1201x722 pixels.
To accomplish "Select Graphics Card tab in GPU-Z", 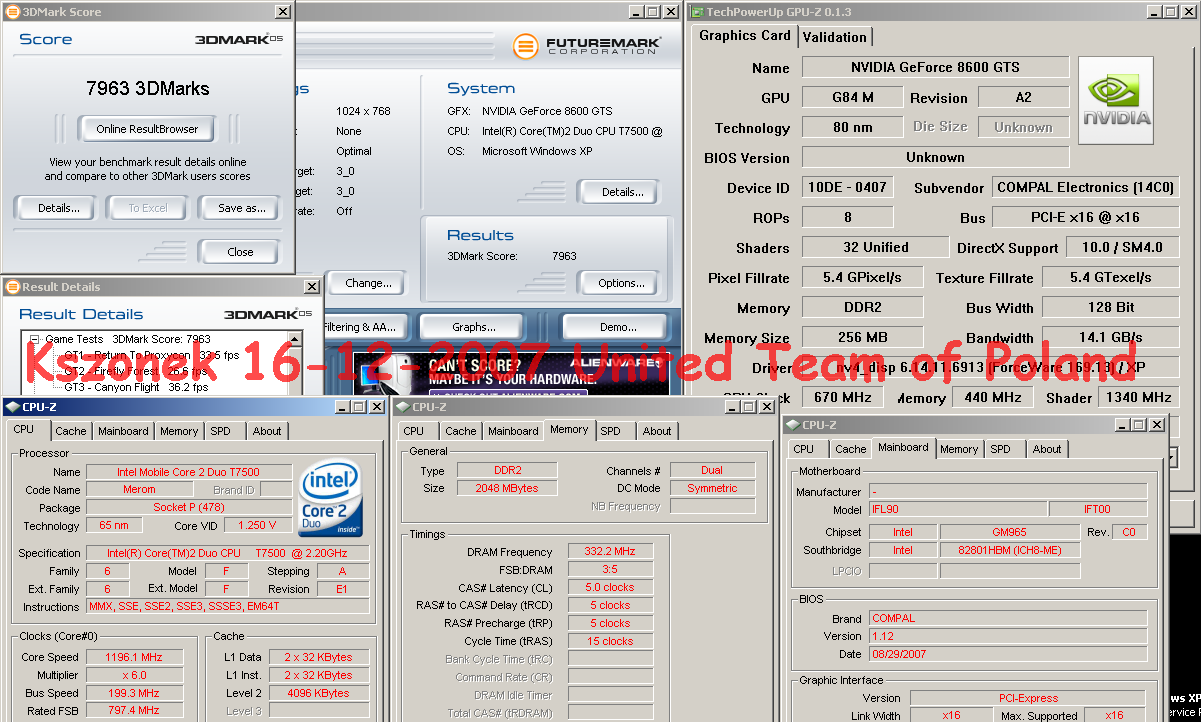I will 744,35.
